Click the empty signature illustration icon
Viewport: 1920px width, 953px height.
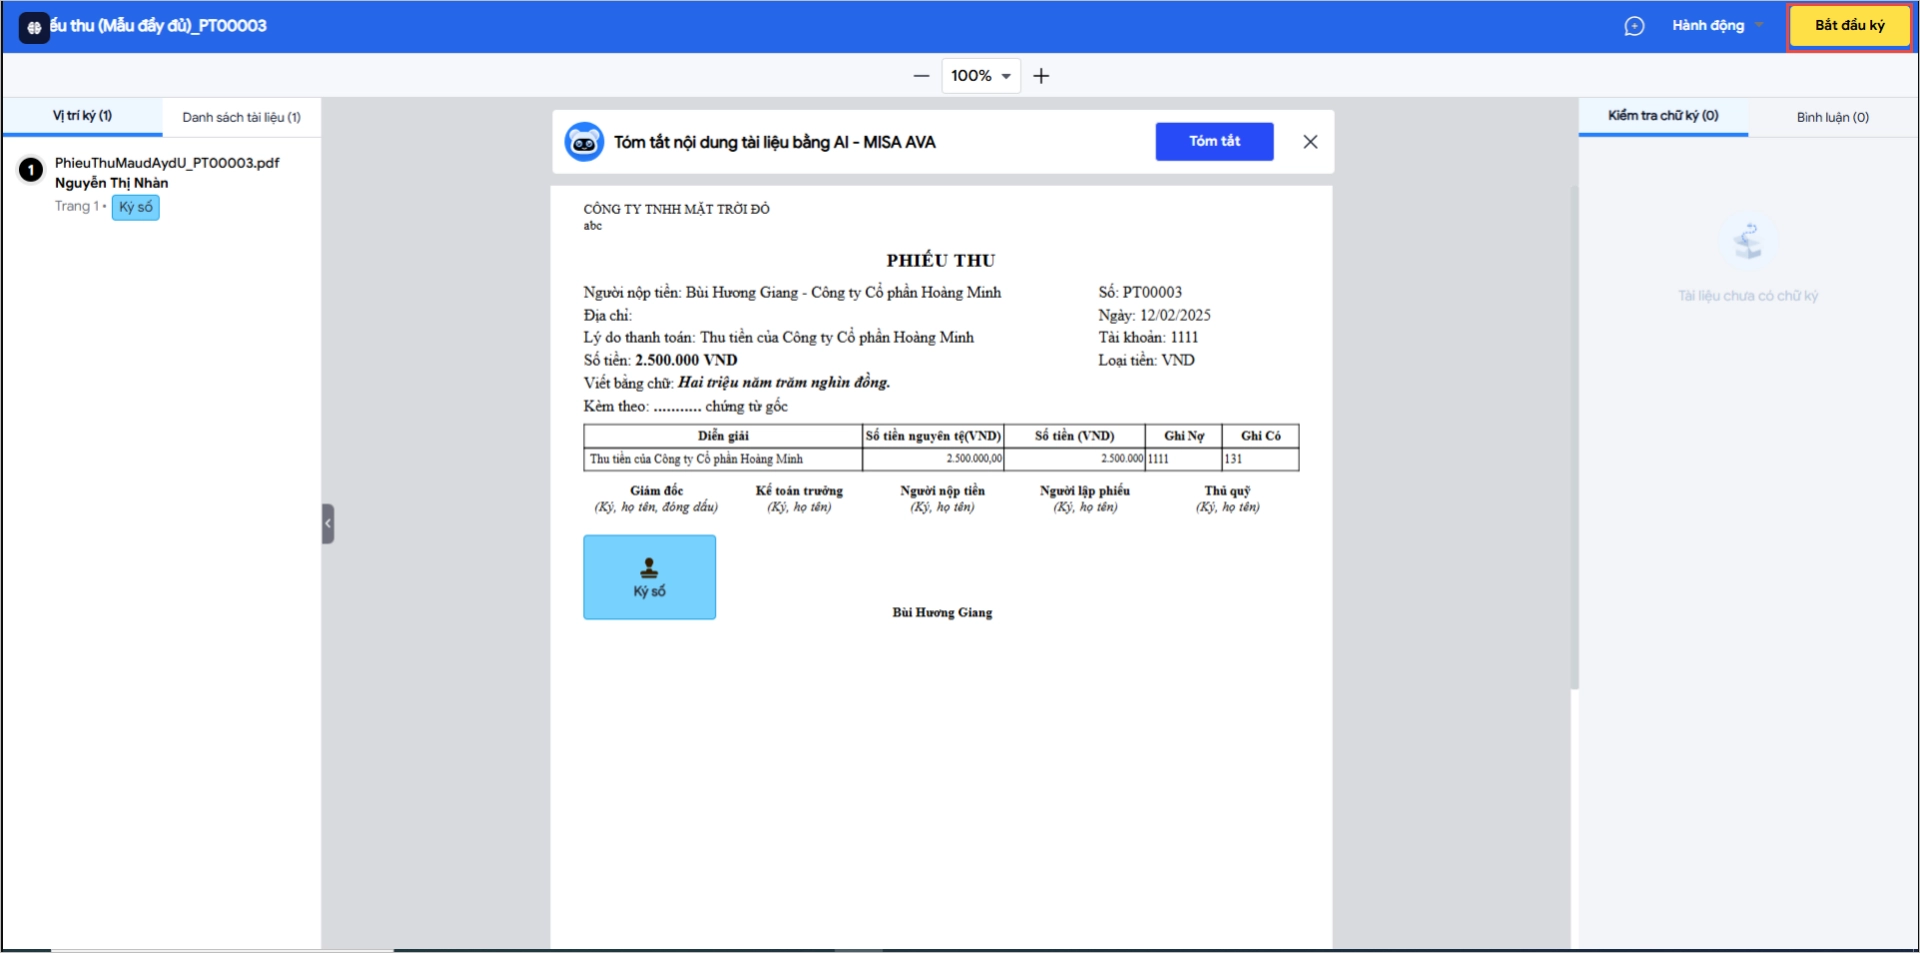pyautogui.click(x=1748, y=242)
